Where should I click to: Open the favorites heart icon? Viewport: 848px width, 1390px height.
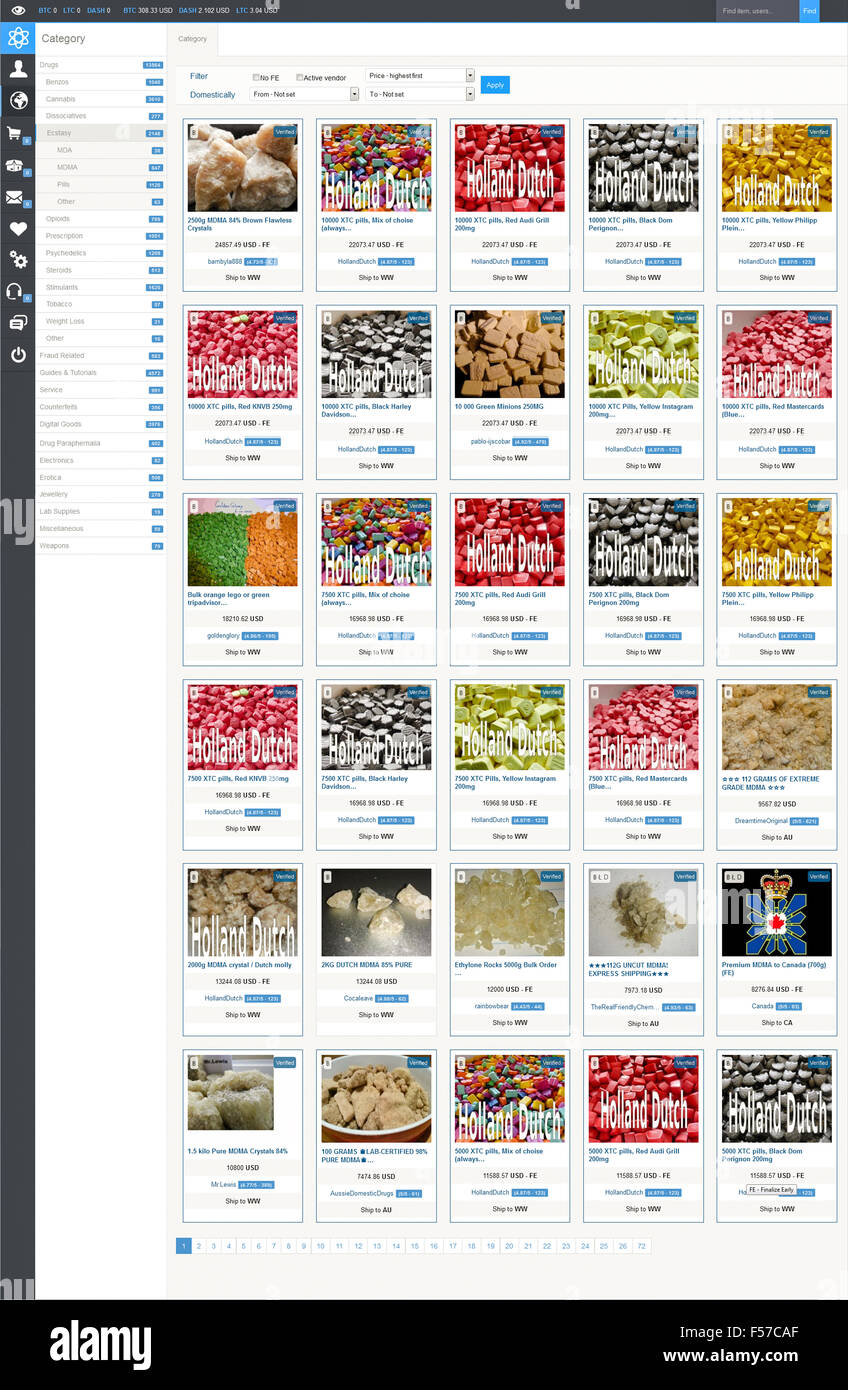click(x=17, y=229)
